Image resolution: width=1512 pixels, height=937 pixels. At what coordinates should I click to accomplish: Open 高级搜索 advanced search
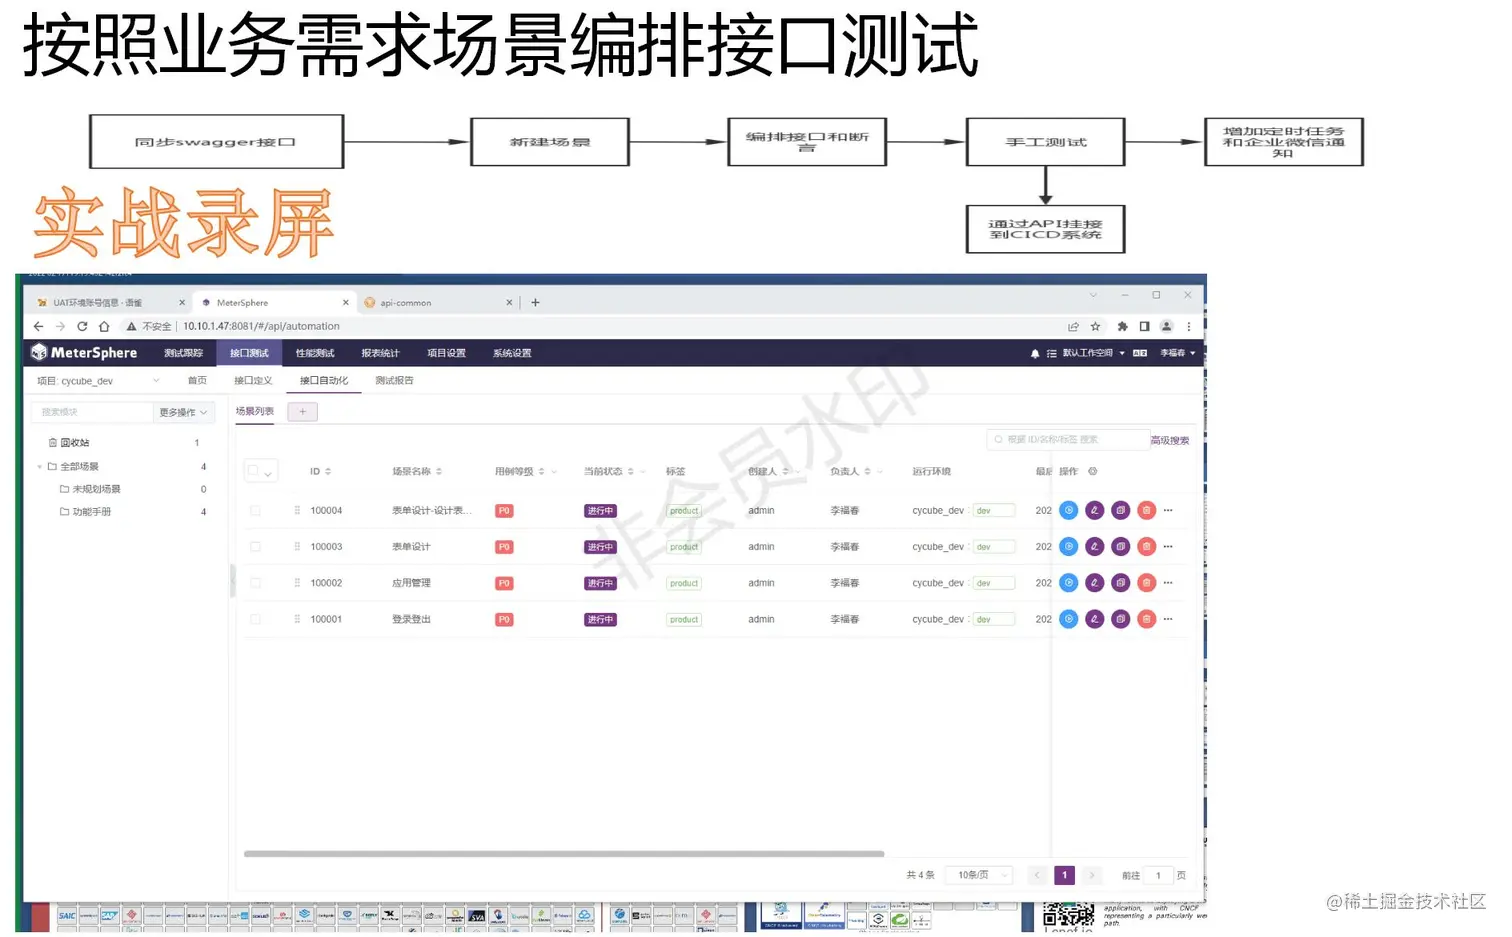point(1169,439)
